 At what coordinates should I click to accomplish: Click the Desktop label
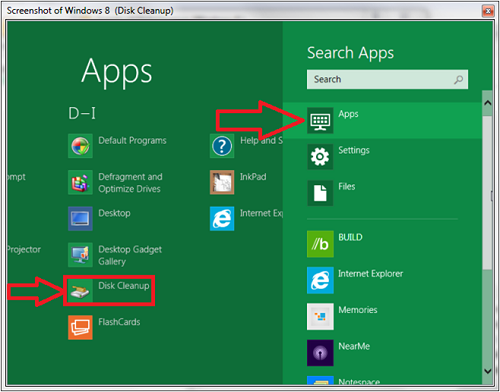114,213
